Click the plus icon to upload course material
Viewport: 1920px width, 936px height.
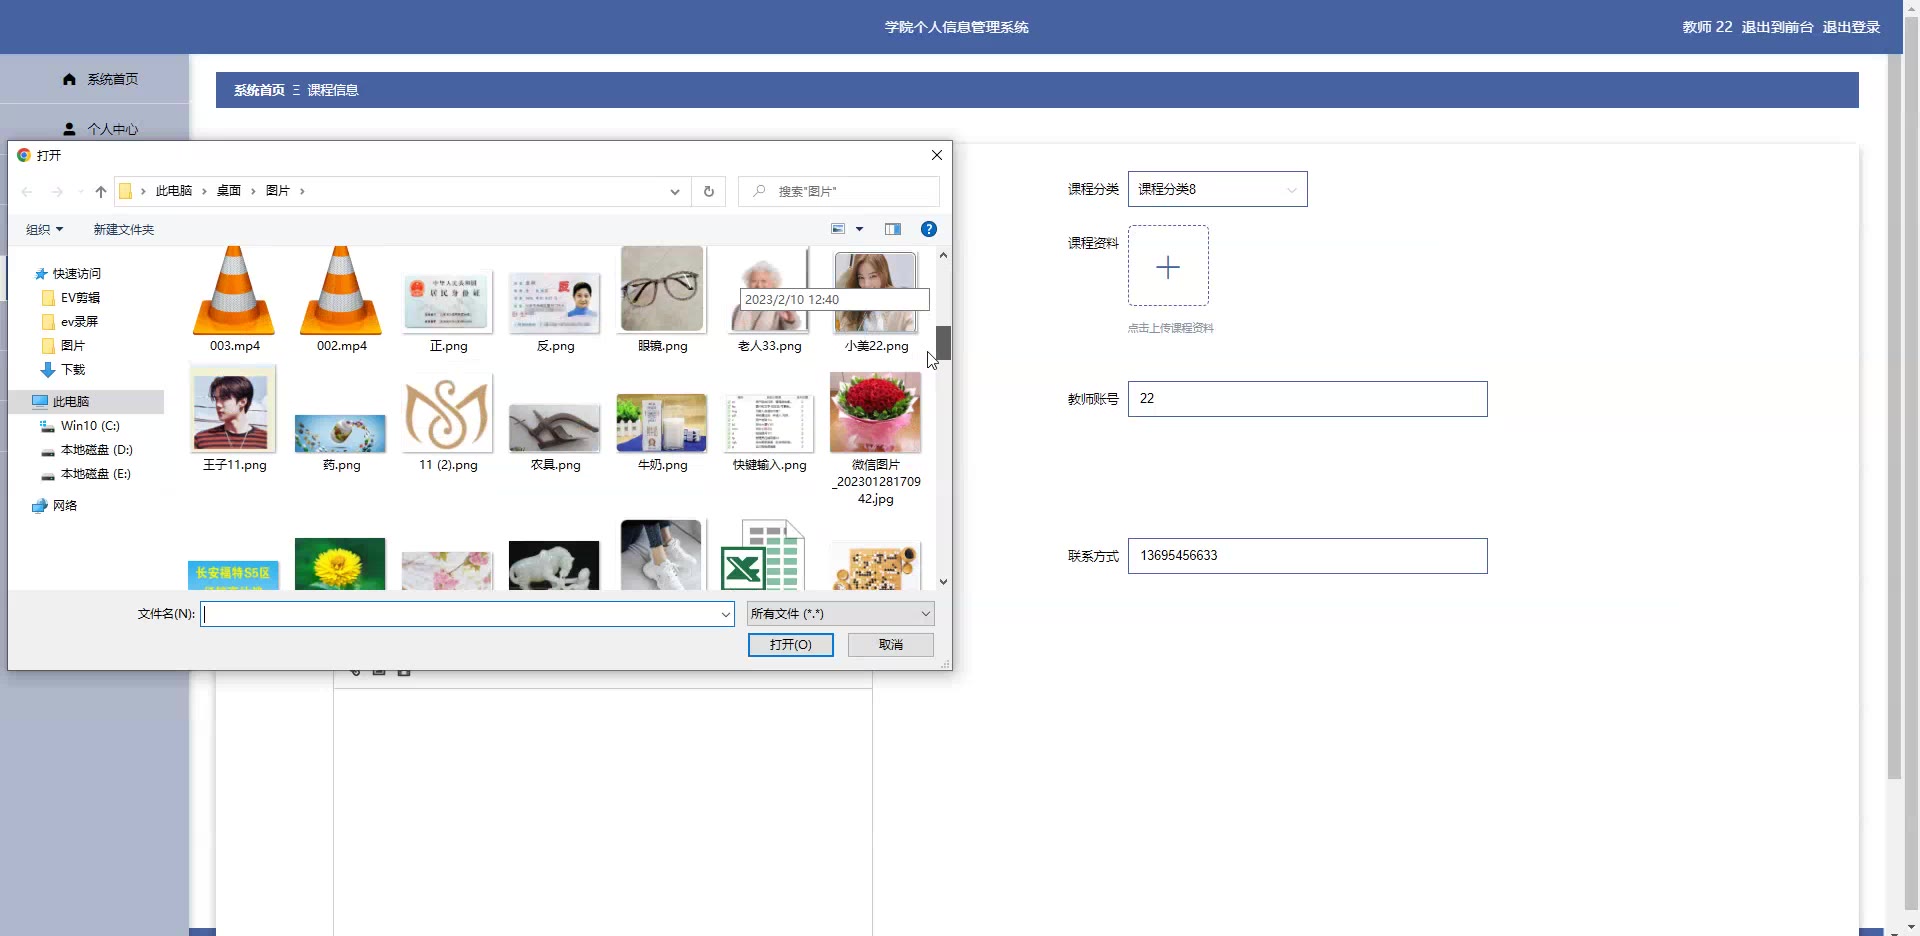(x=1168, y=266)
